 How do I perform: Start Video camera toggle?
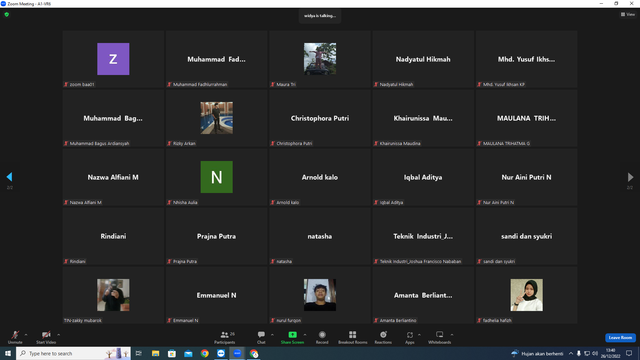pos(46,337)
